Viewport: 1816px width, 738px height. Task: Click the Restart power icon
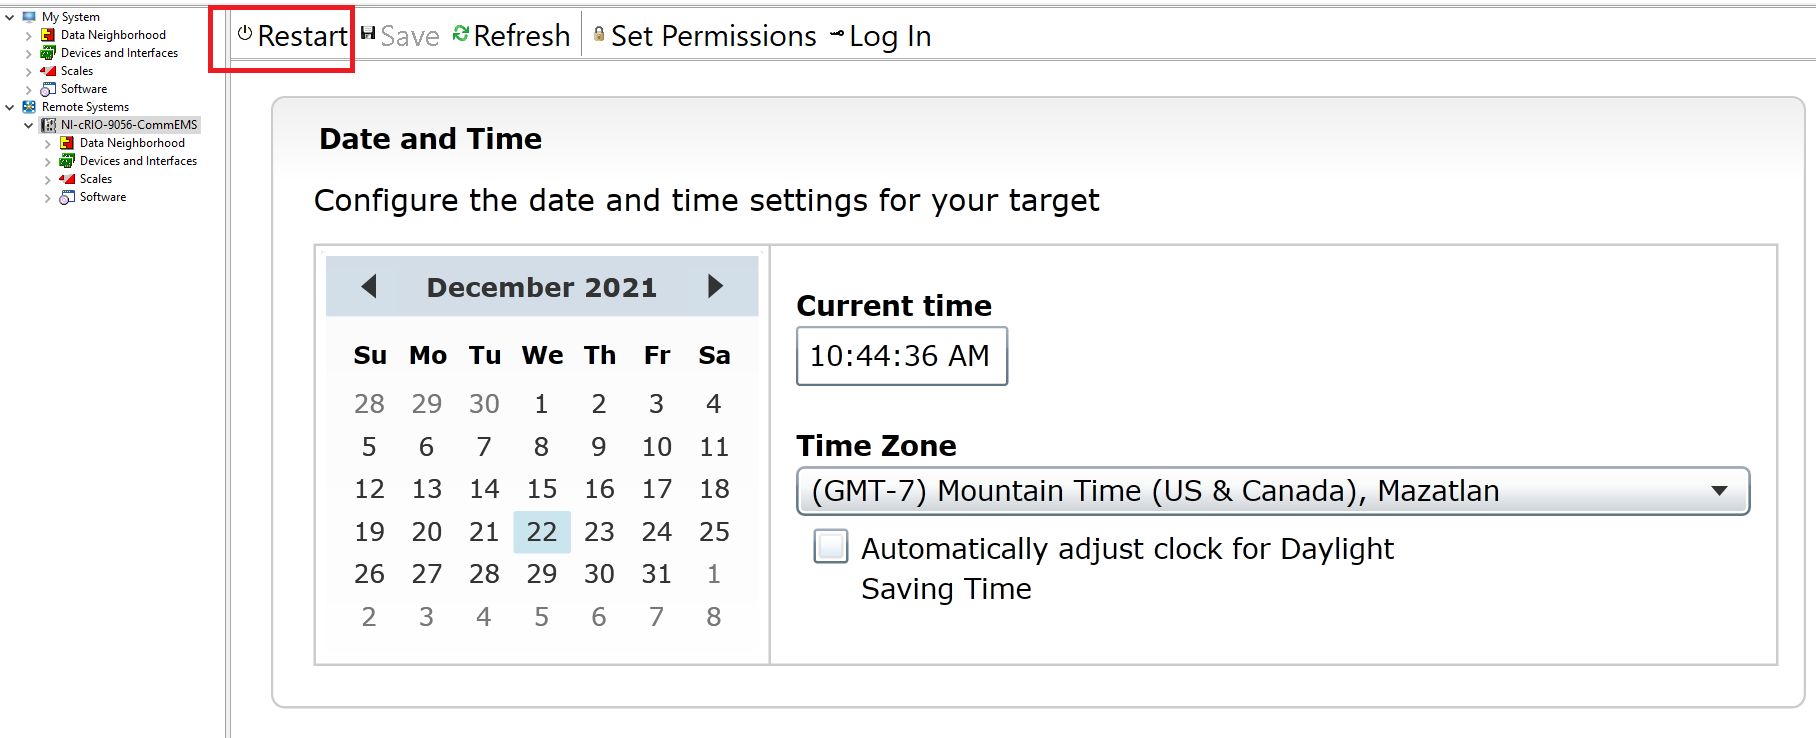[244, 33]
